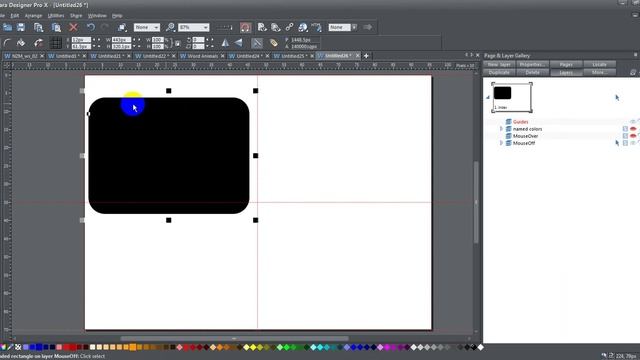
Task: Click the flip vertical triangle icon
Action: click(238, 42)
